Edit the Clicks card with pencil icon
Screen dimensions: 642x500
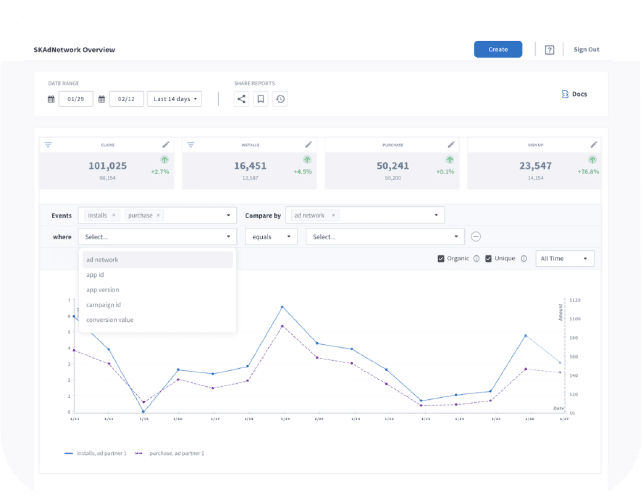166,145
